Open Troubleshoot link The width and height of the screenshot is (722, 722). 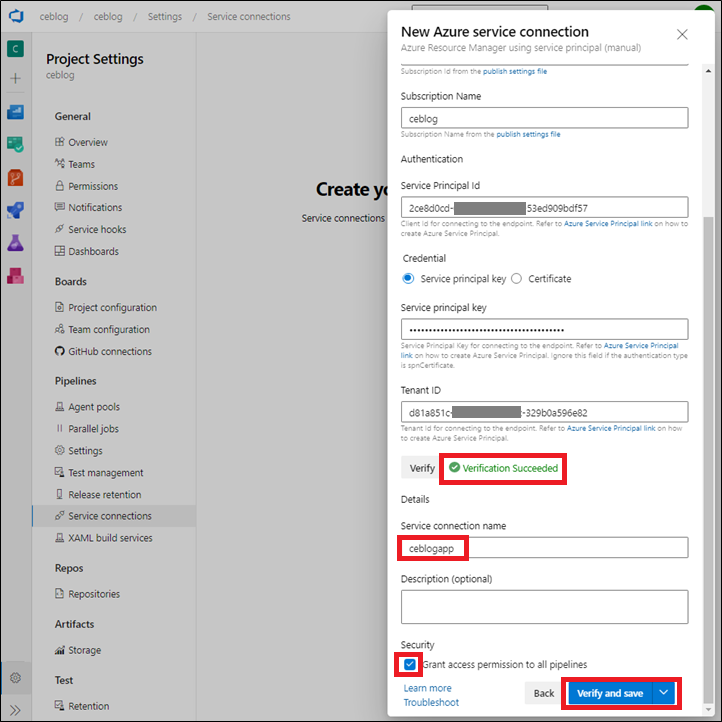(x=431, y=703)
